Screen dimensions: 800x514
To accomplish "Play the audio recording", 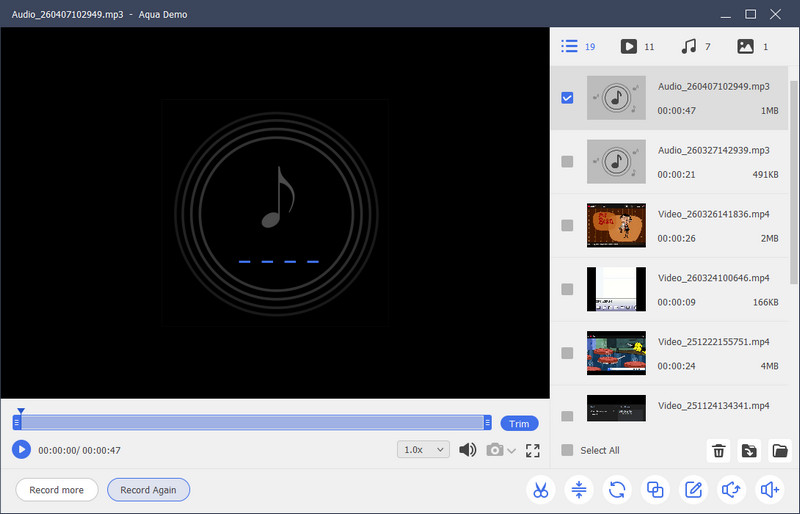I will [x=21, y=450].
